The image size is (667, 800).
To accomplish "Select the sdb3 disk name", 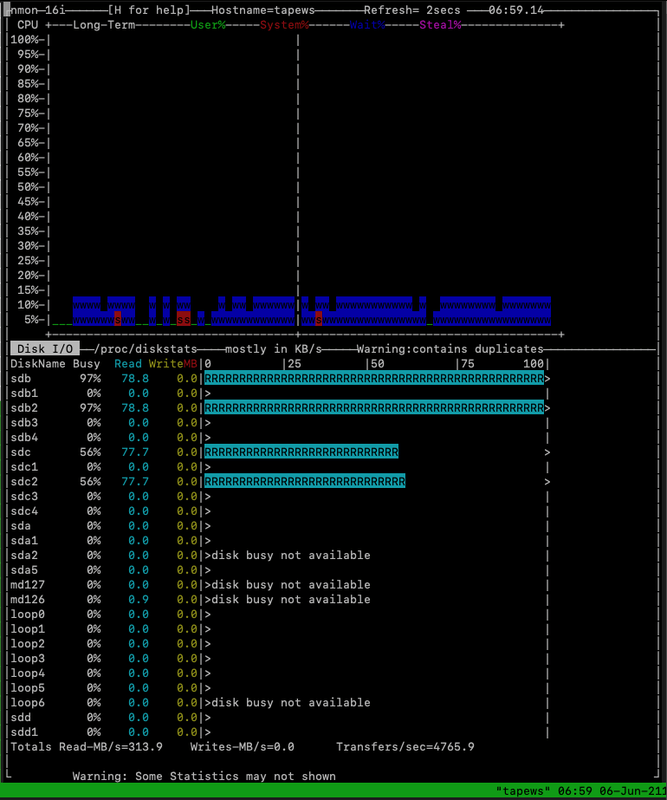I will click(x=24, y=423).
